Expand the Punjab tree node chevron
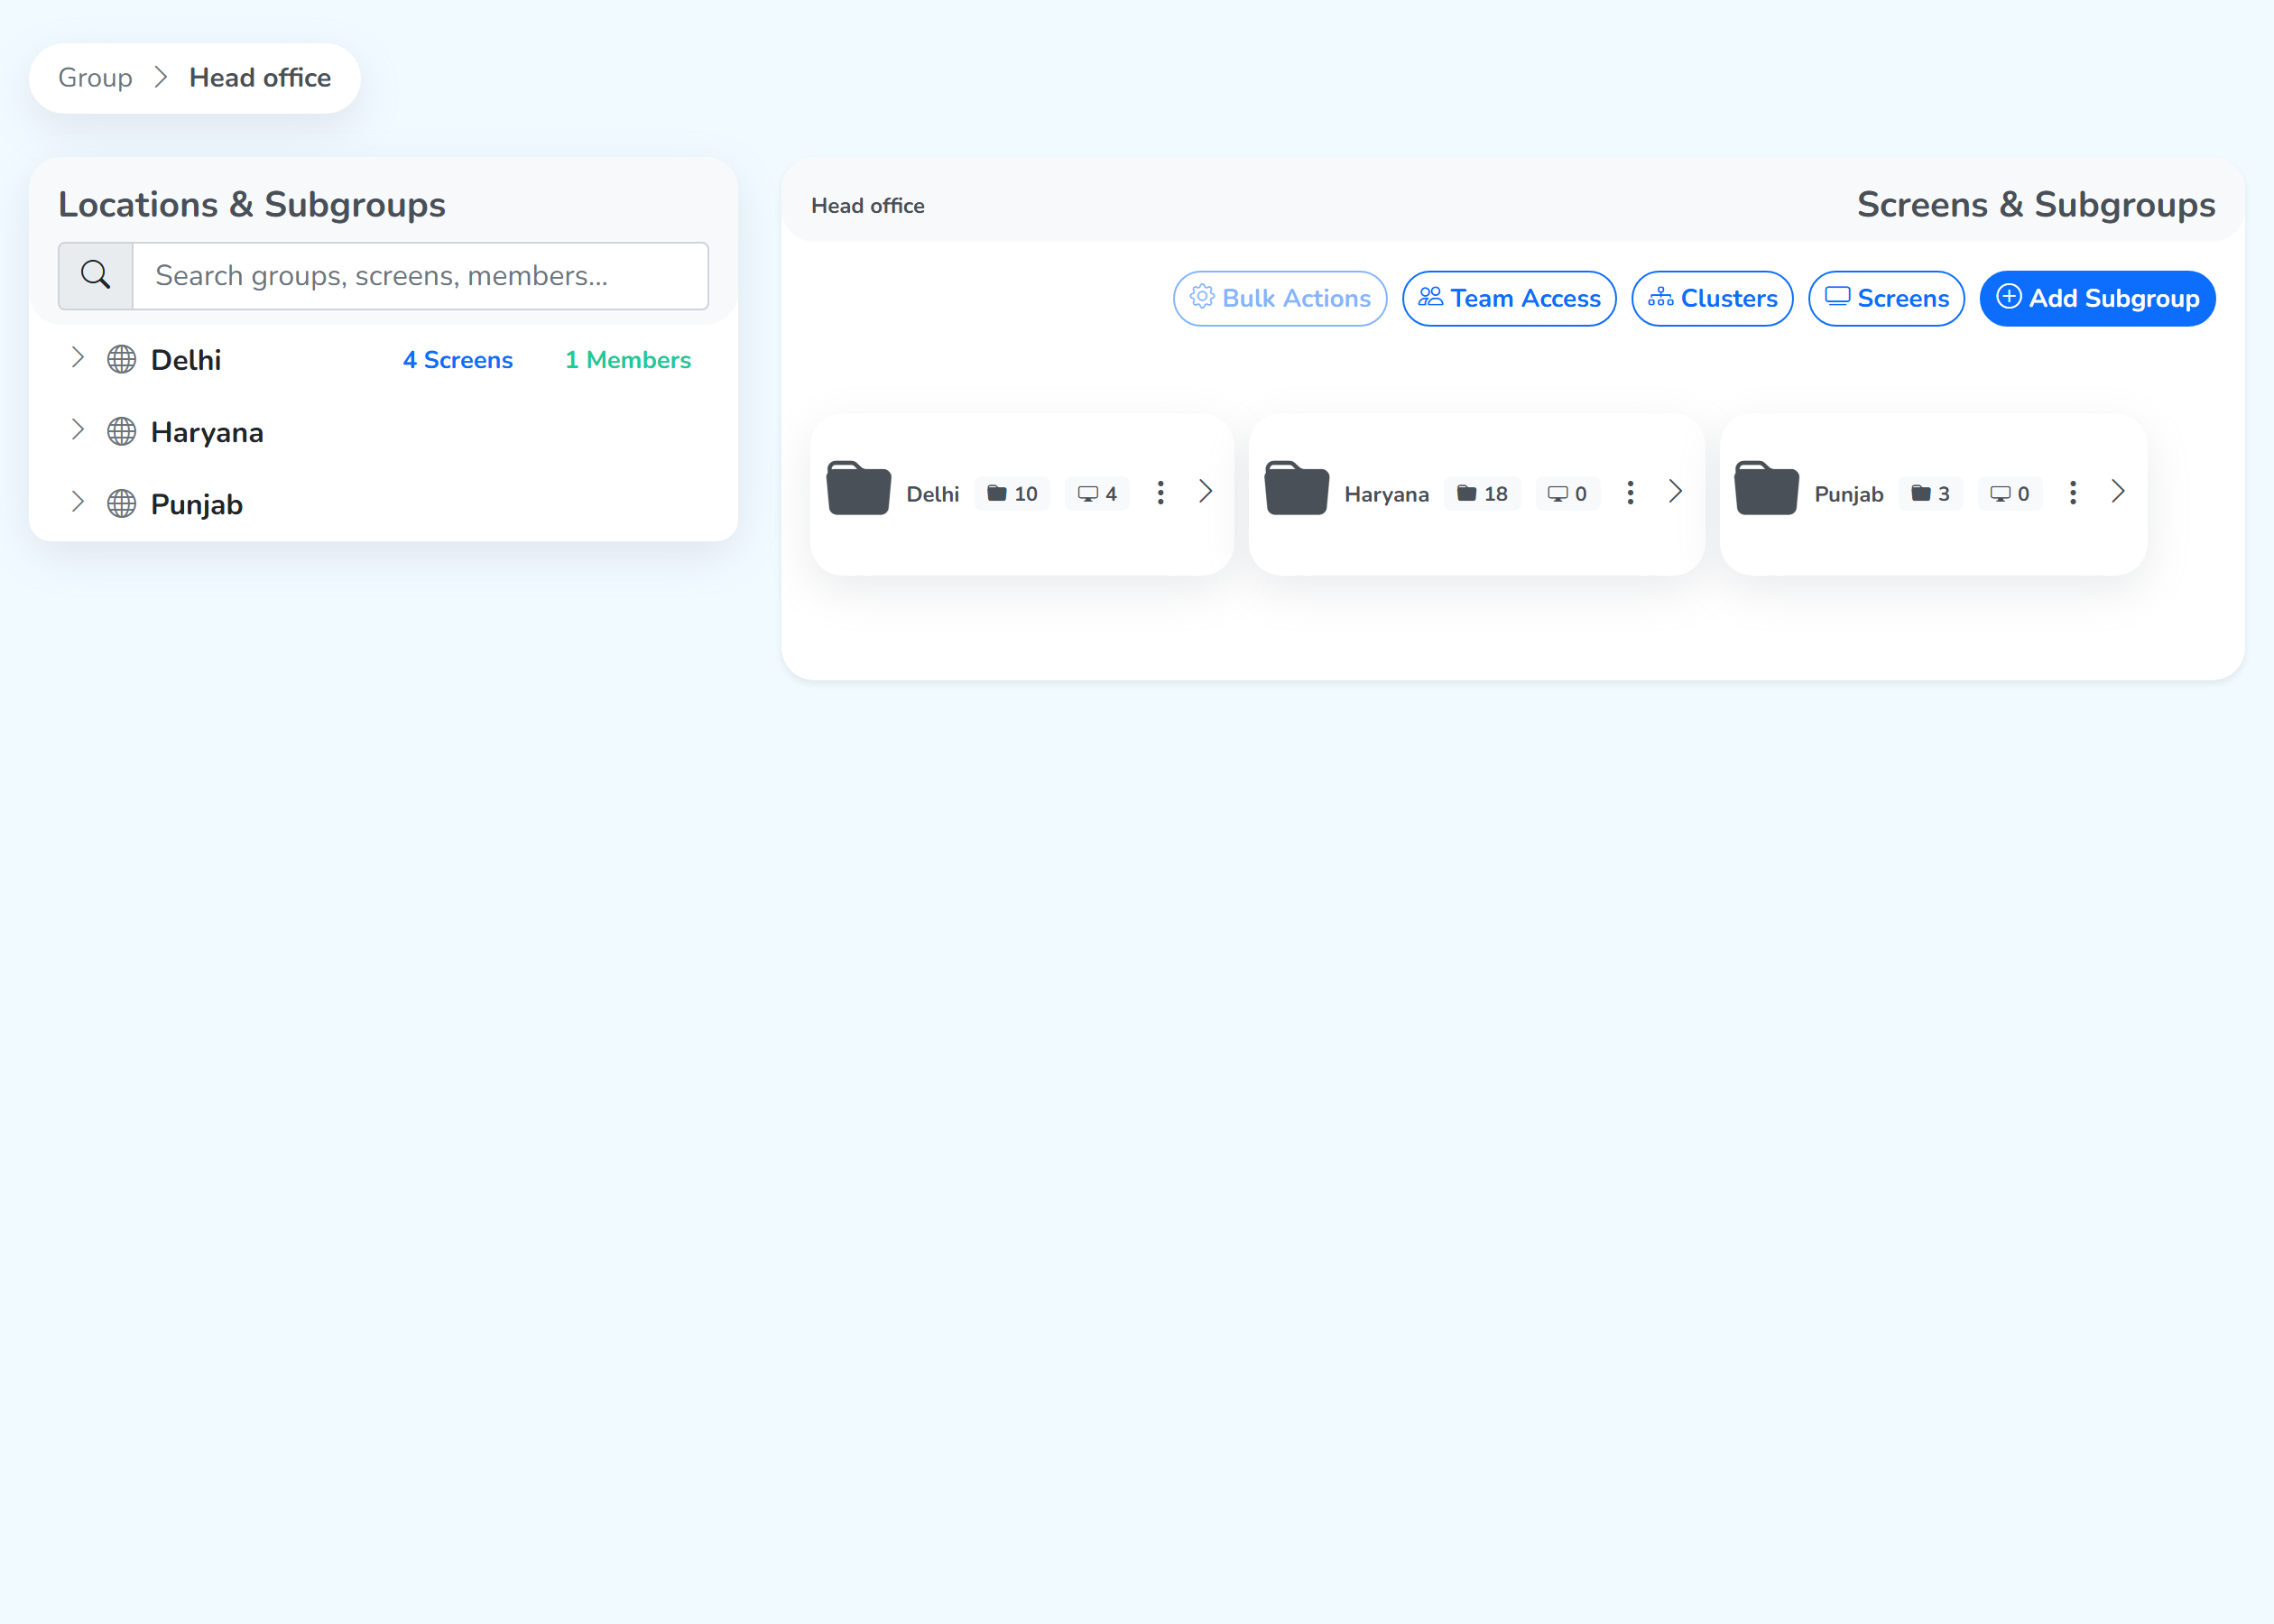 click(78, 502)
